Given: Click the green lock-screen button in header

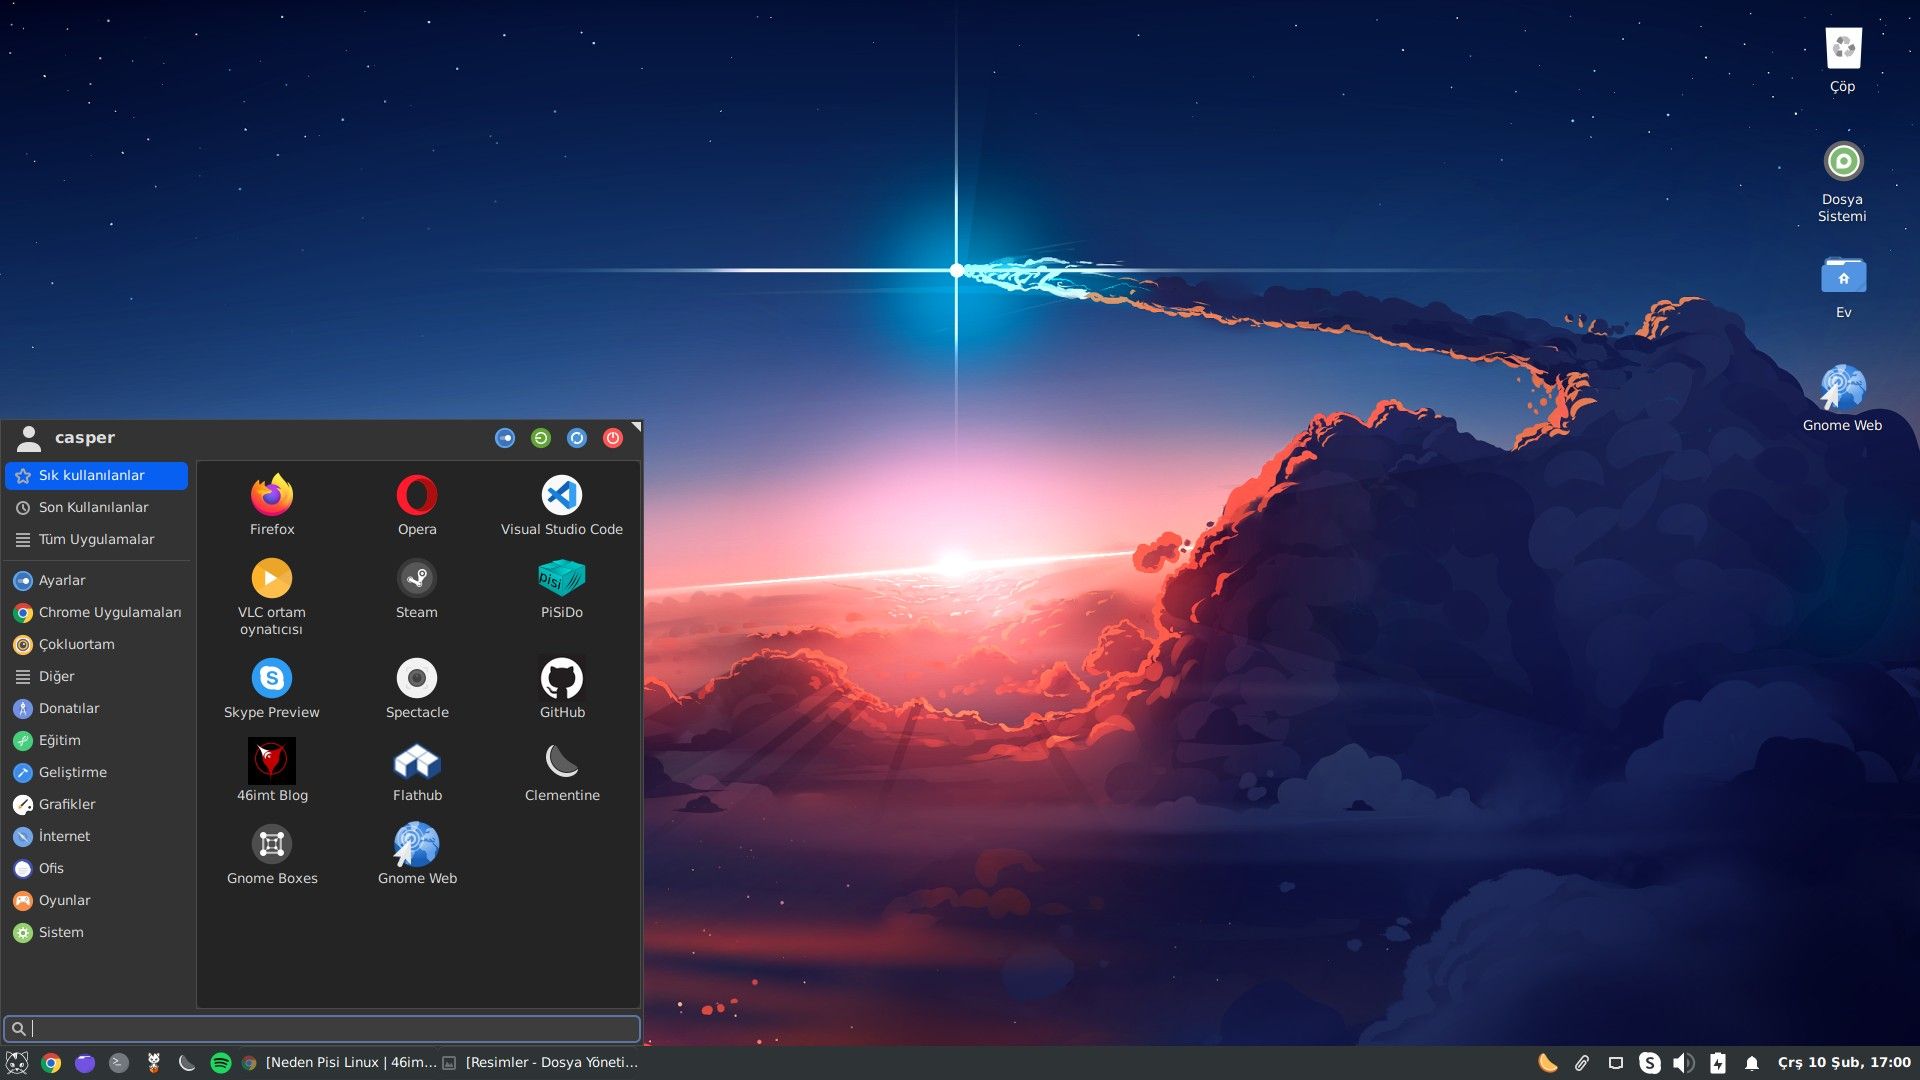Looking at the screenshot, I should tap(541, 438).
